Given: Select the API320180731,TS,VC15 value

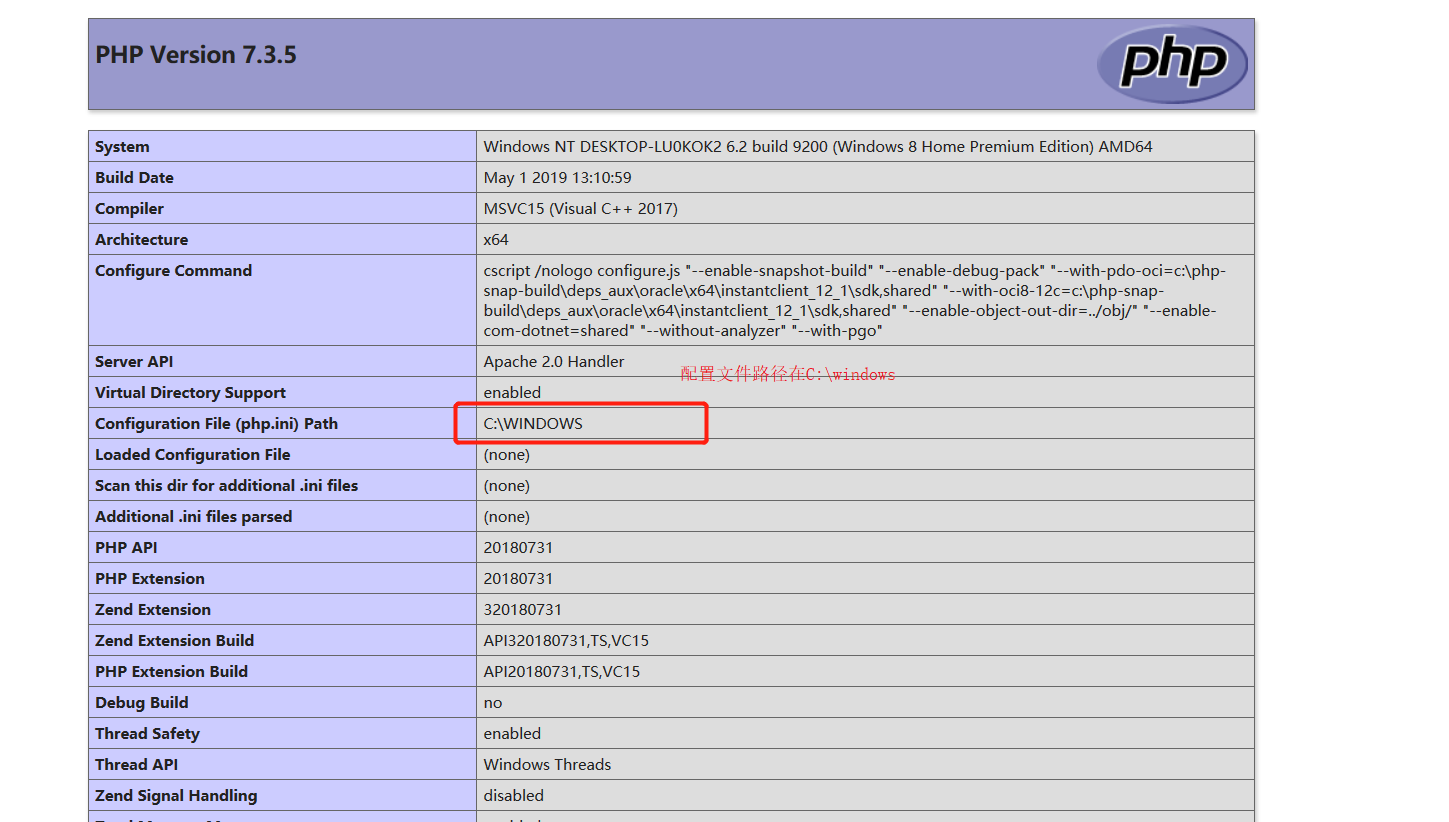Looking at the screenshot, I should coord(566,641).
